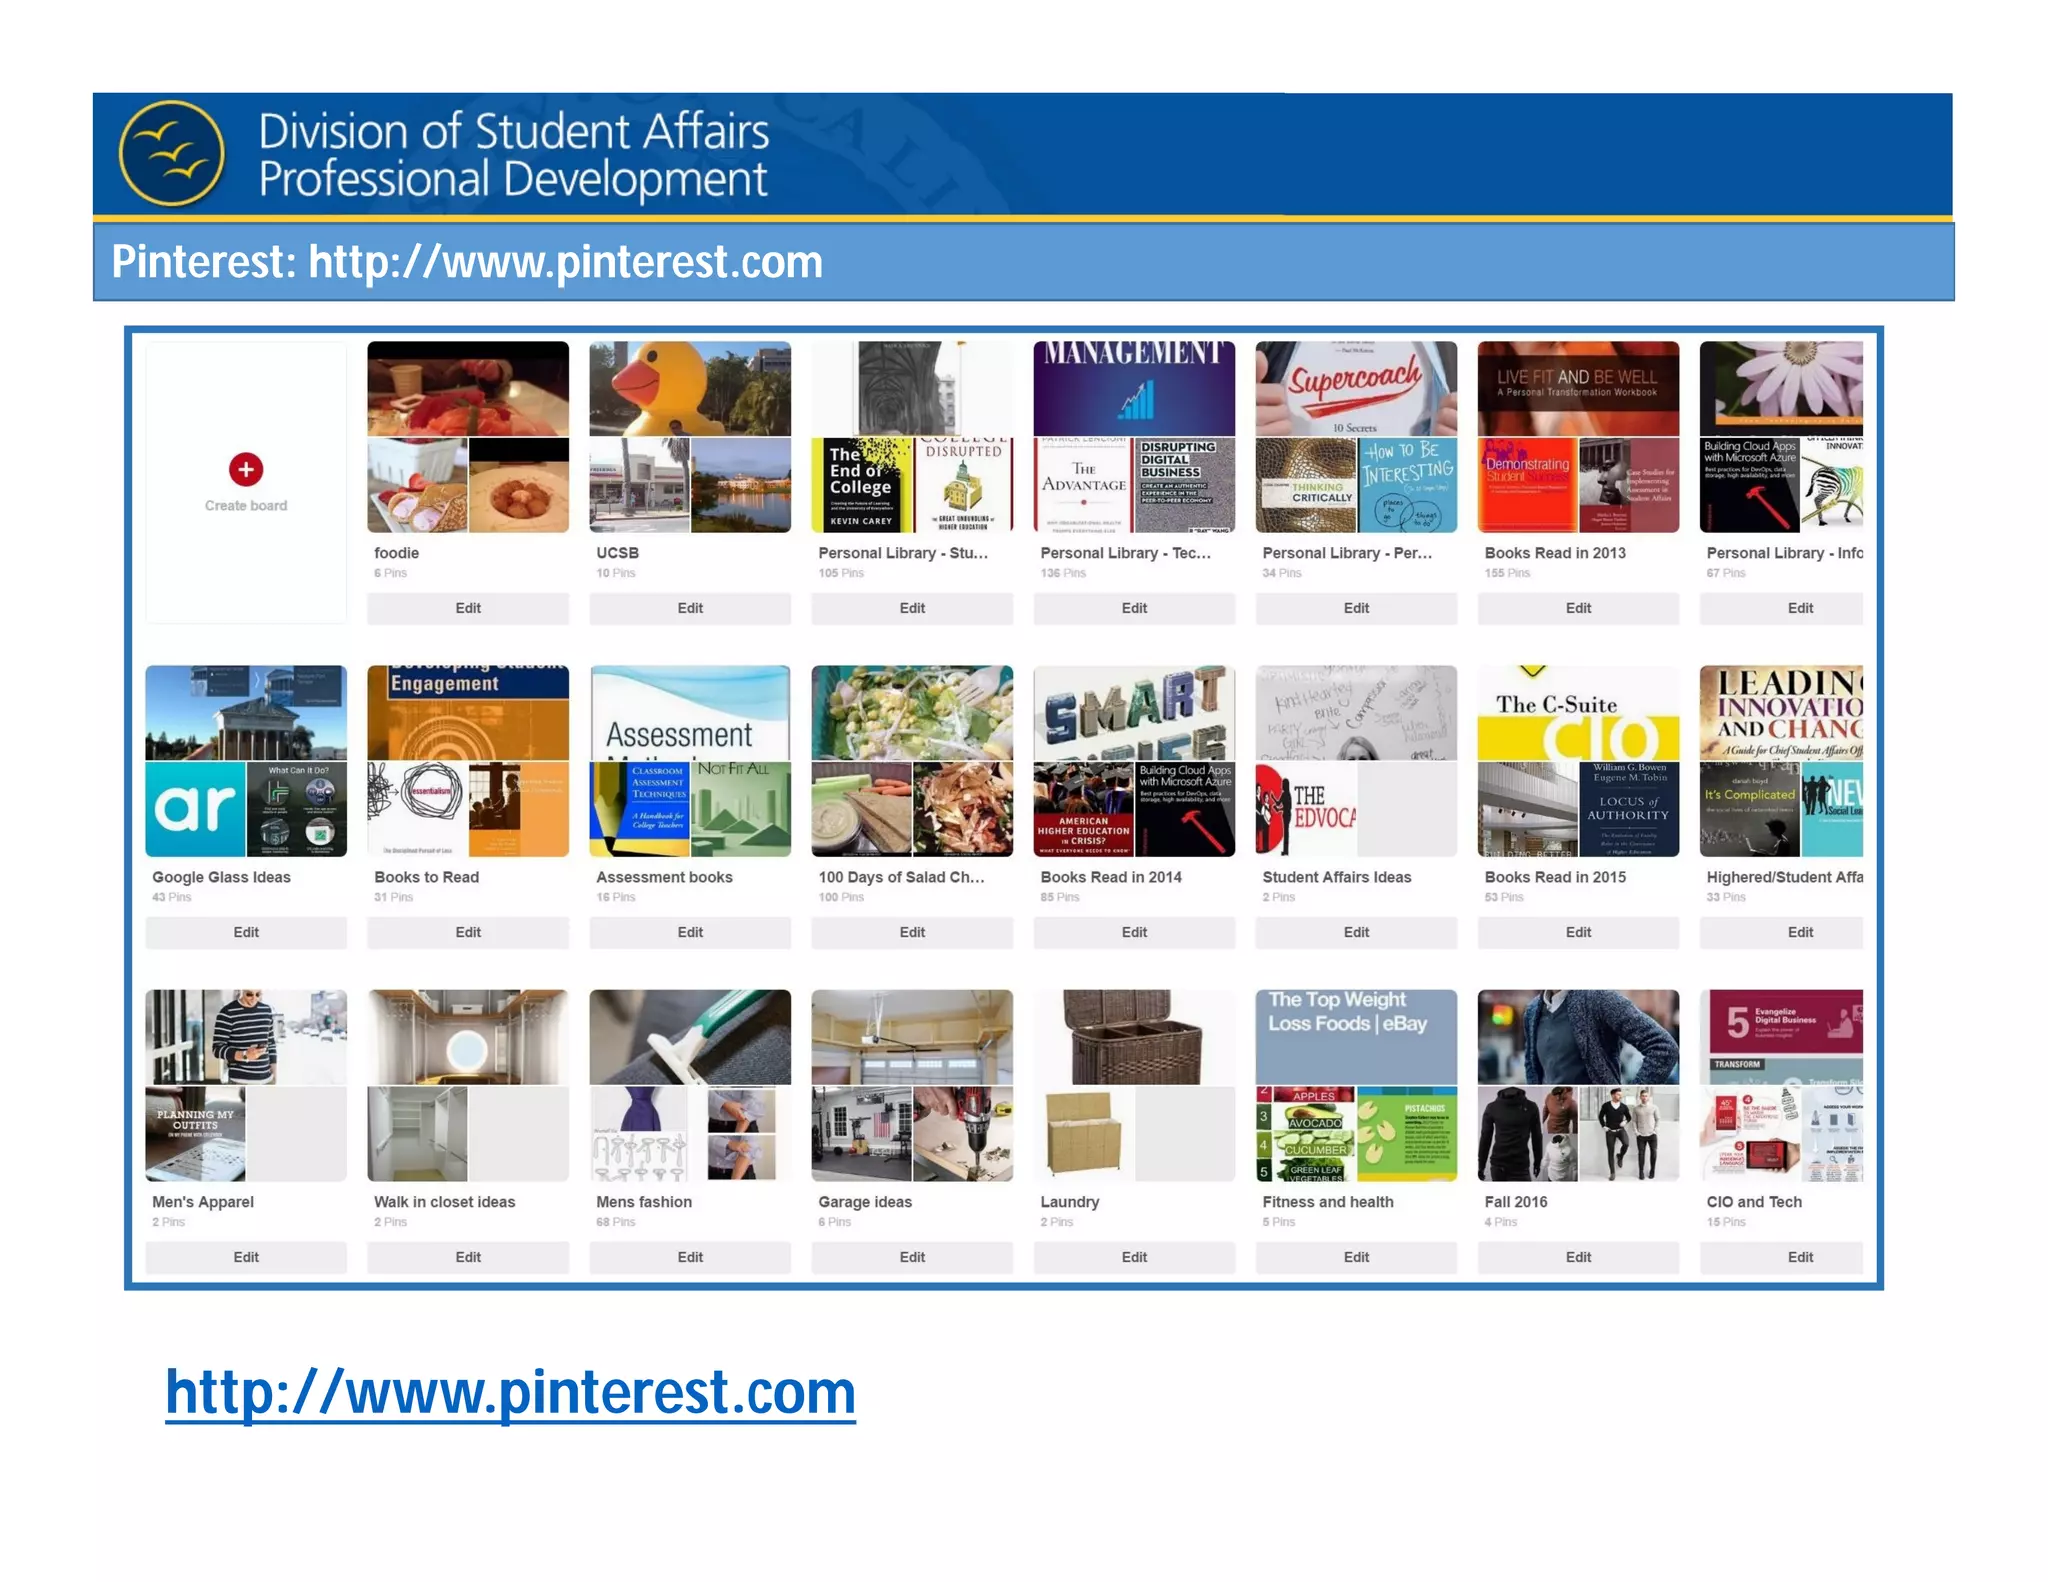Open the Supercoach cover thumbnail
The width and height of the screenshot is (2048, 1582).
(1356, 388)
